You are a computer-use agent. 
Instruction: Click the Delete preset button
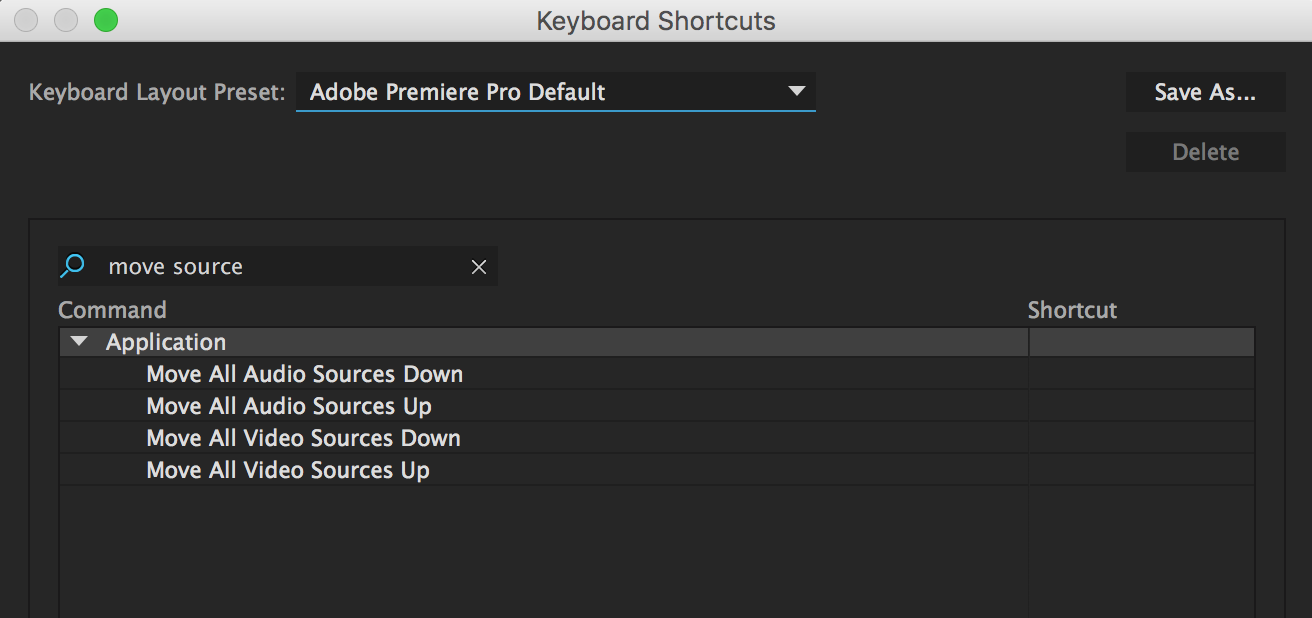pos(1205,152)
